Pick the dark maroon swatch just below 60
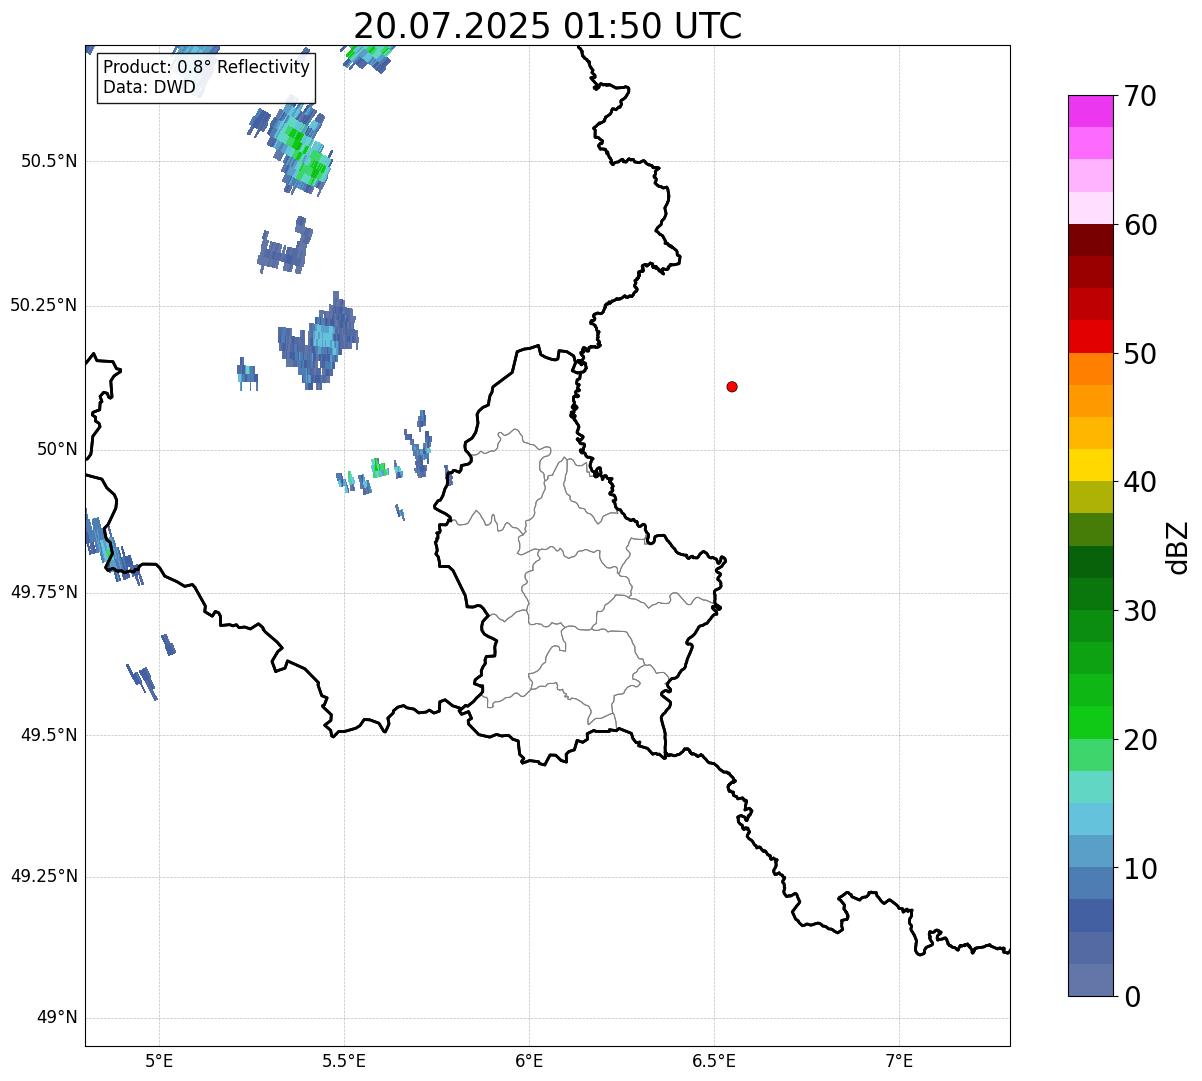Viewport: 1202px width, 1081px height. (x=1090, y=240)
